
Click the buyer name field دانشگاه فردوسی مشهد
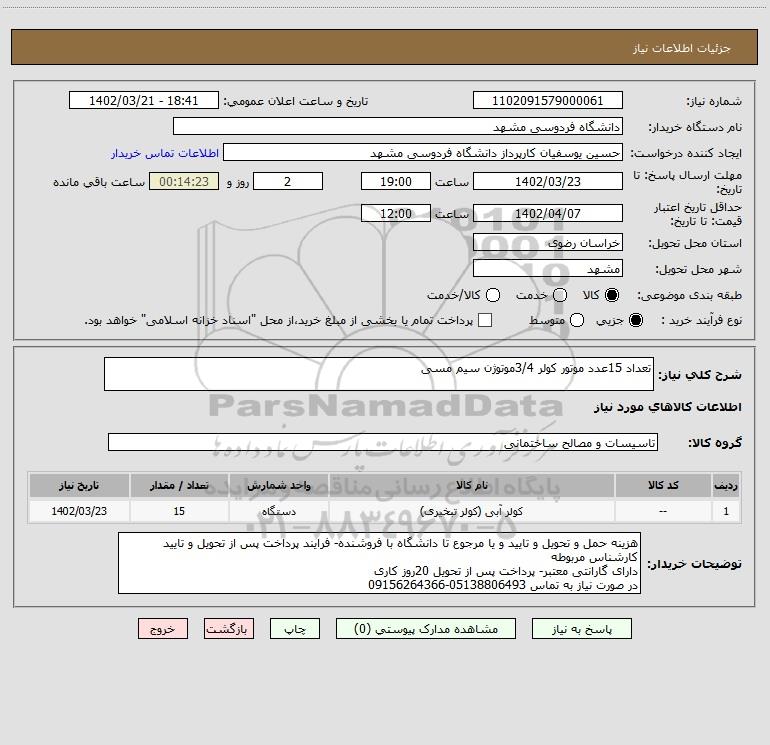pyautogui.click(x=398, y=127)
